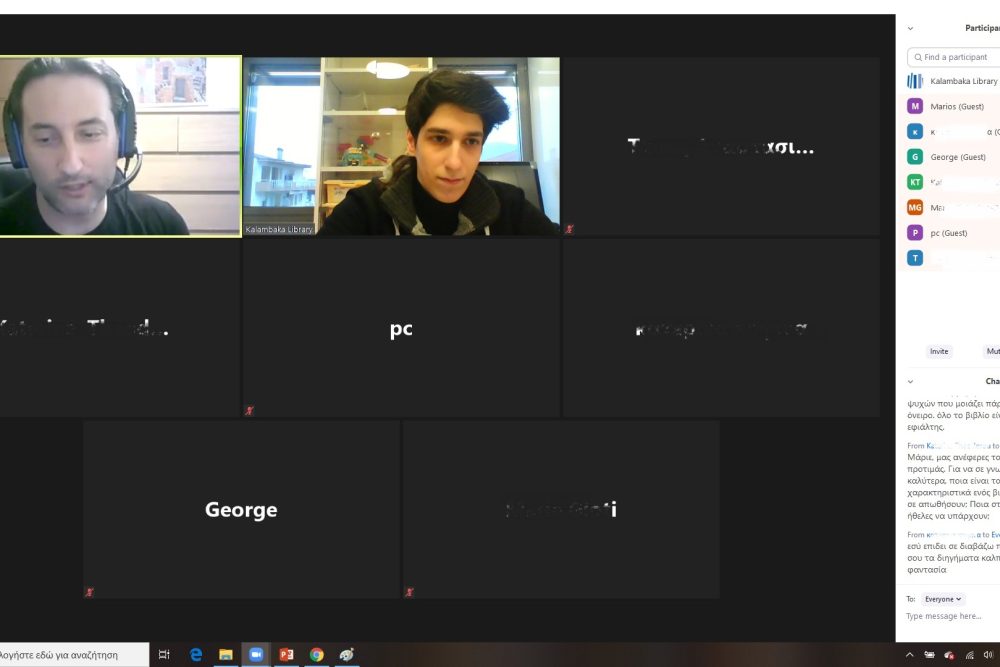The height and width of the screenshot is (667, 1000).
Task: Click the Task View taskbar icon
Action: [164, 655]
